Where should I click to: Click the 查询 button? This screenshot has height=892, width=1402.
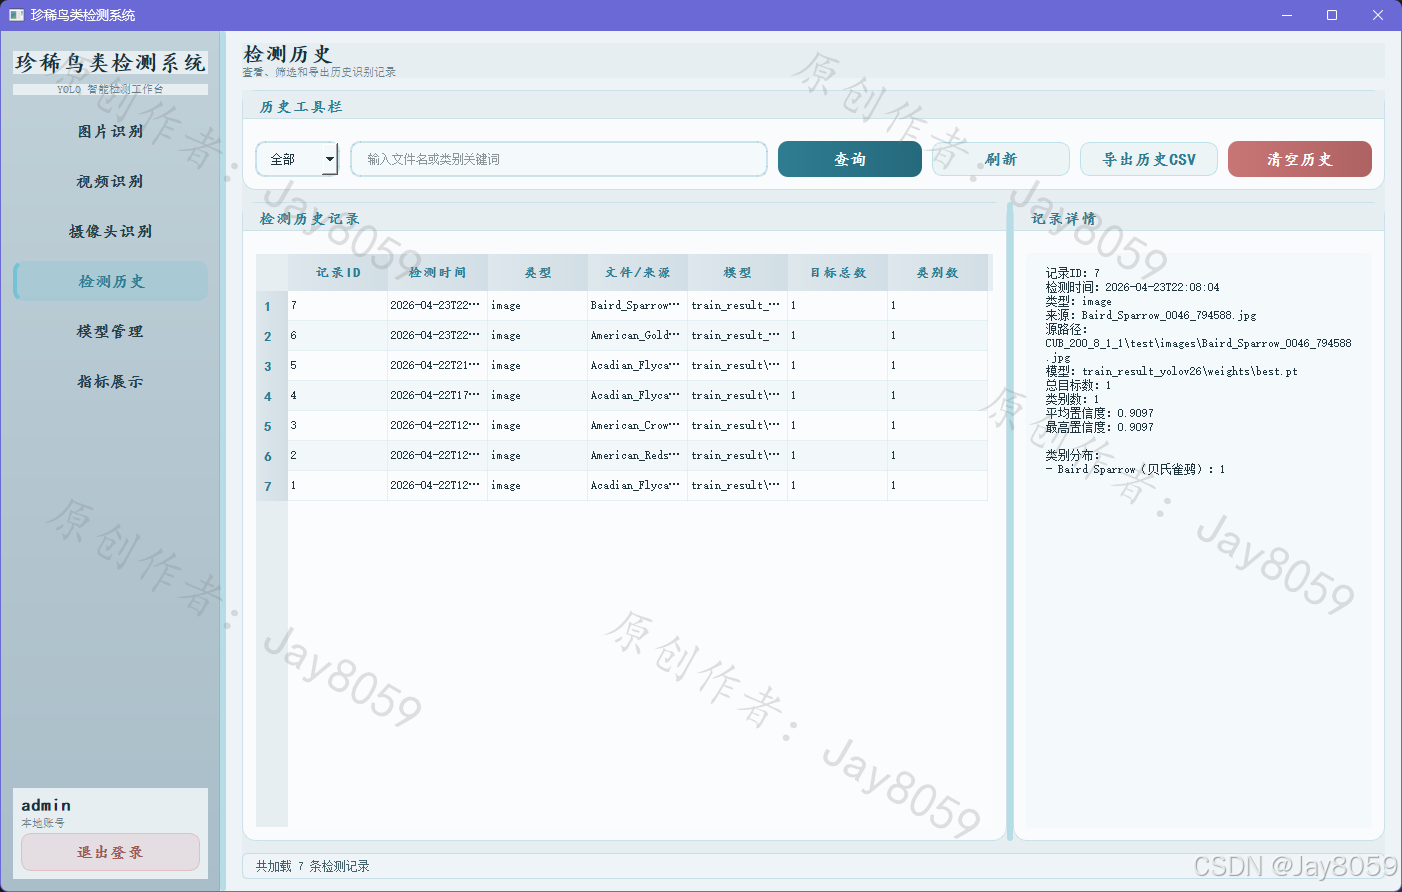point(850,159)
